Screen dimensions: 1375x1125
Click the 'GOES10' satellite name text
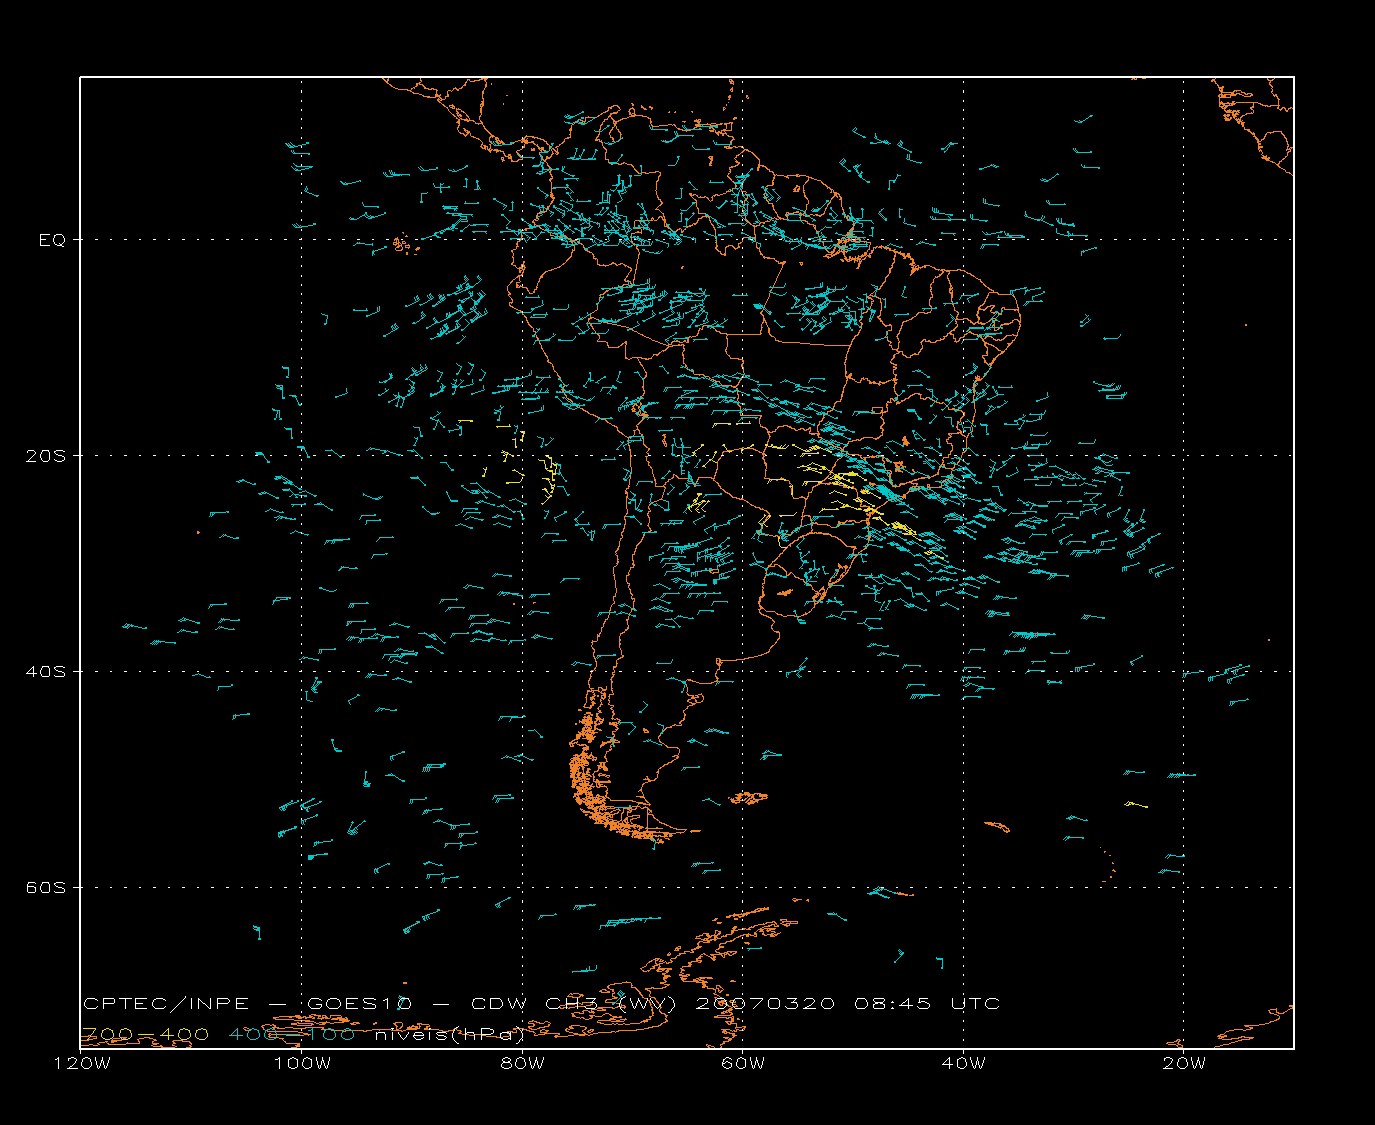[359, 1004]
